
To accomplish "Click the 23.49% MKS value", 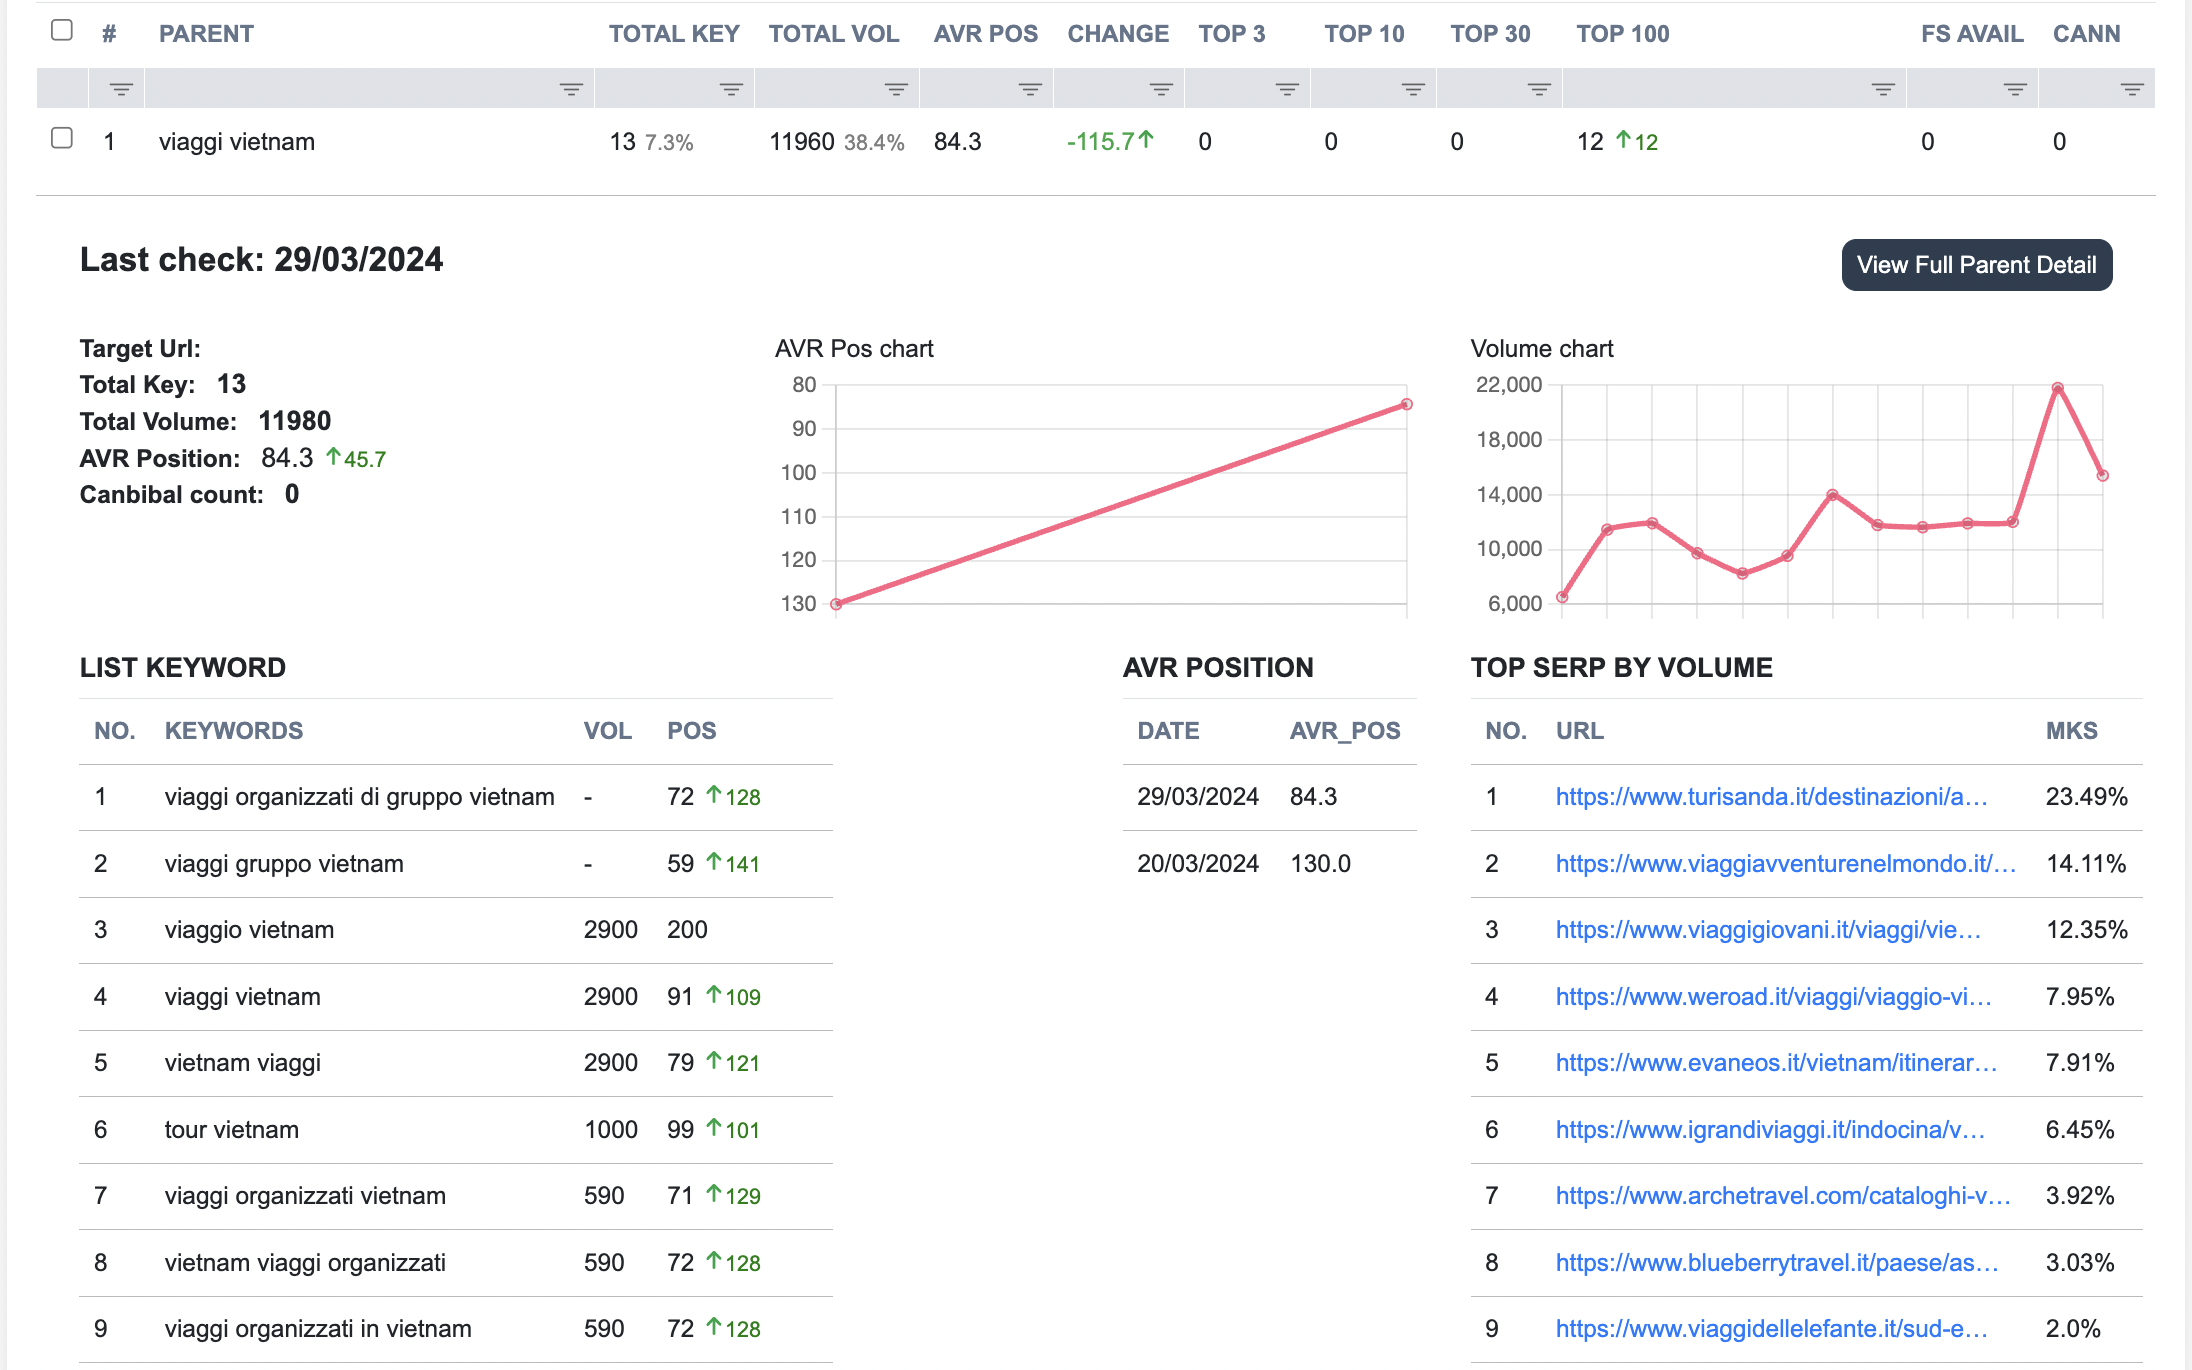I will [x=2086, y=797].
